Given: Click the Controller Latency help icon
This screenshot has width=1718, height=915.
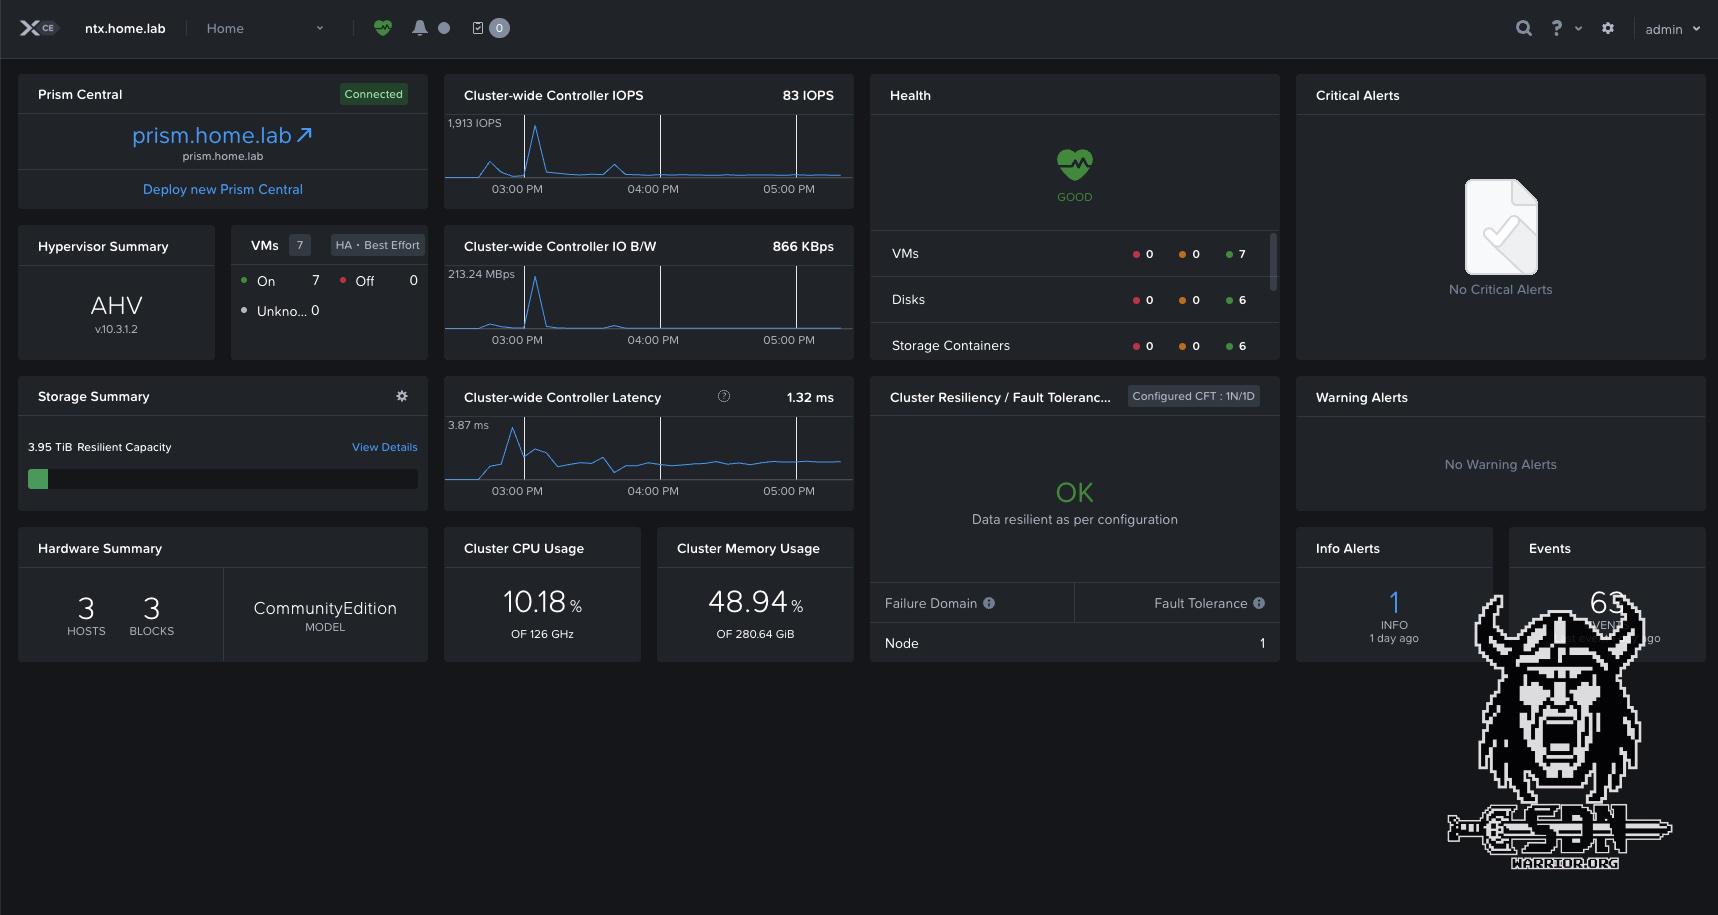Looking at the screenshot, I should tap(724, 397).
